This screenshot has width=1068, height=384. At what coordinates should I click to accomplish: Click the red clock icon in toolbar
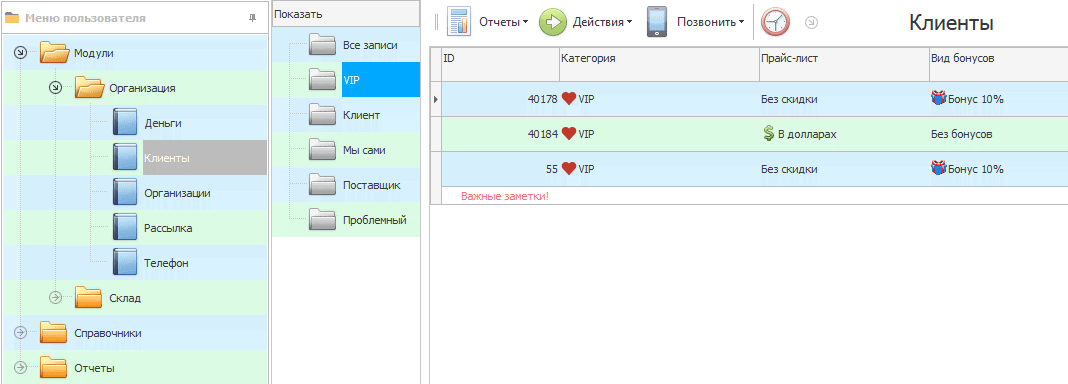click(775, 22)
